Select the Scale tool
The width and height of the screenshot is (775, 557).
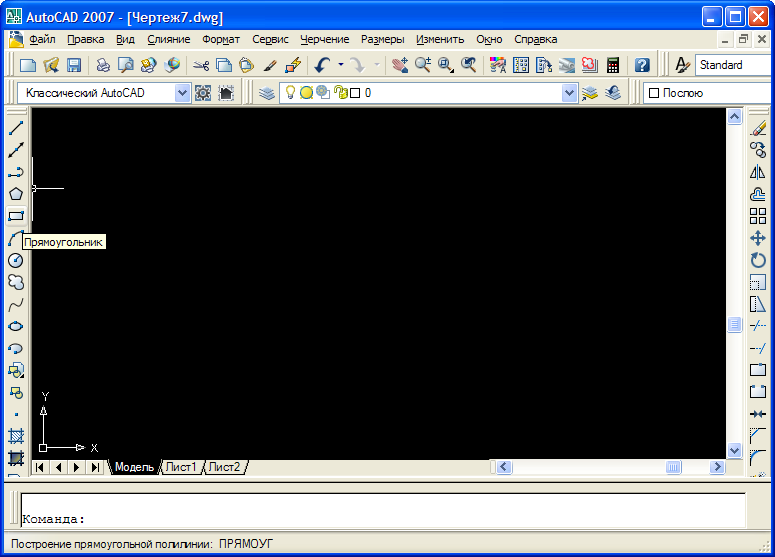pyautogui.click(x=758, y=282)
